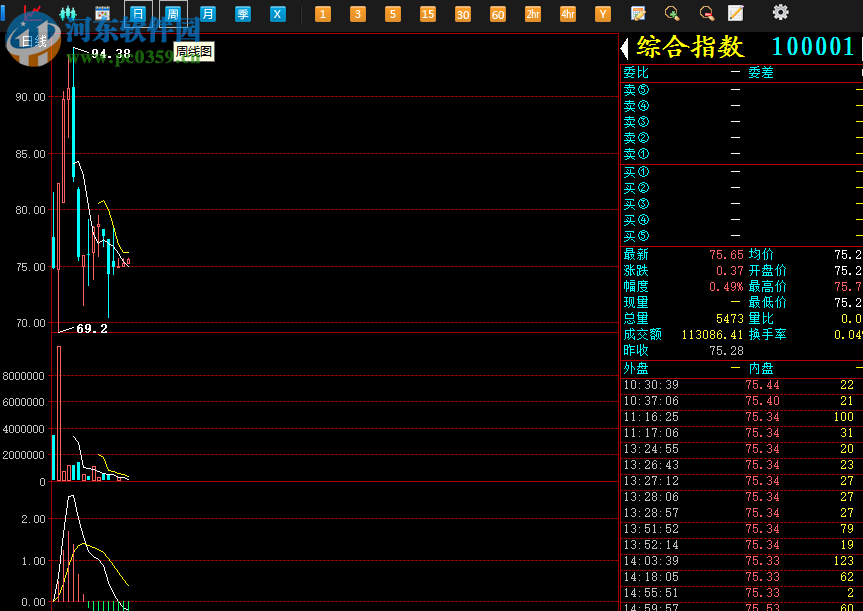Open the drawing pencil tool icon
The height and width of the screenshot is (611, 863).
[x=737, y=13]
